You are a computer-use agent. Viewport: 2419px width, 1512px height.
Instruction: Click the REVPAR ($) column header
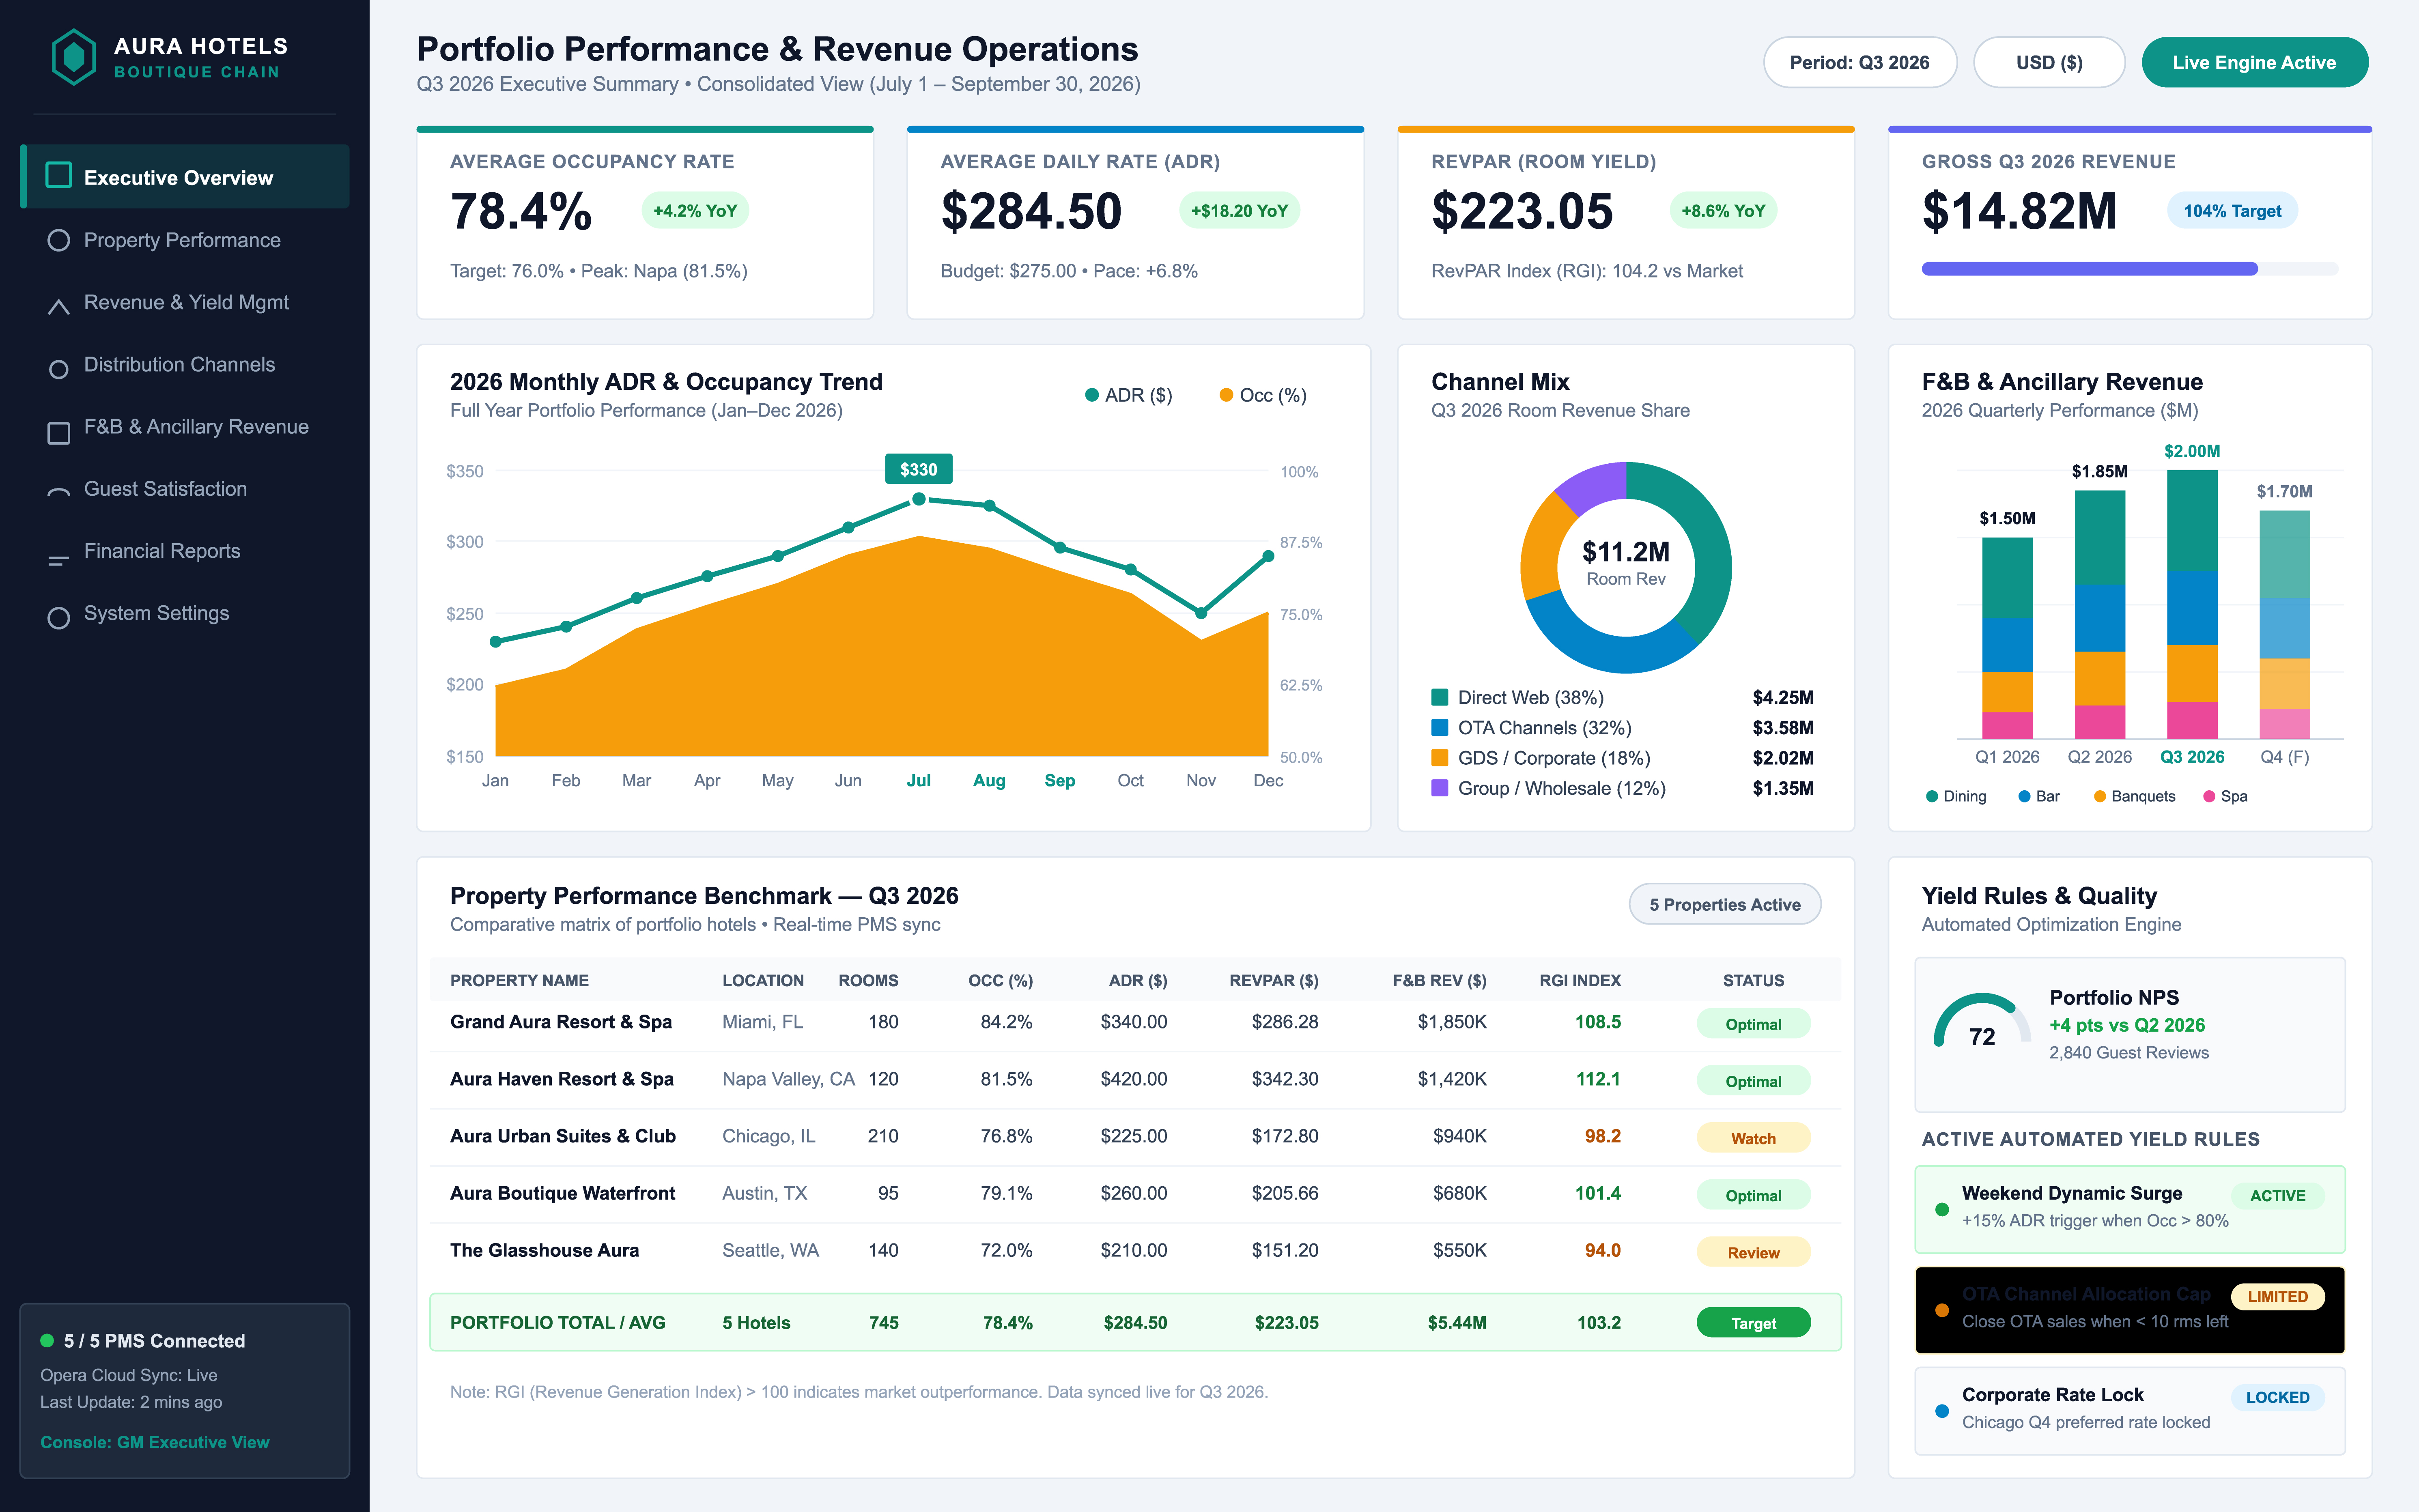click(1274, 980)
